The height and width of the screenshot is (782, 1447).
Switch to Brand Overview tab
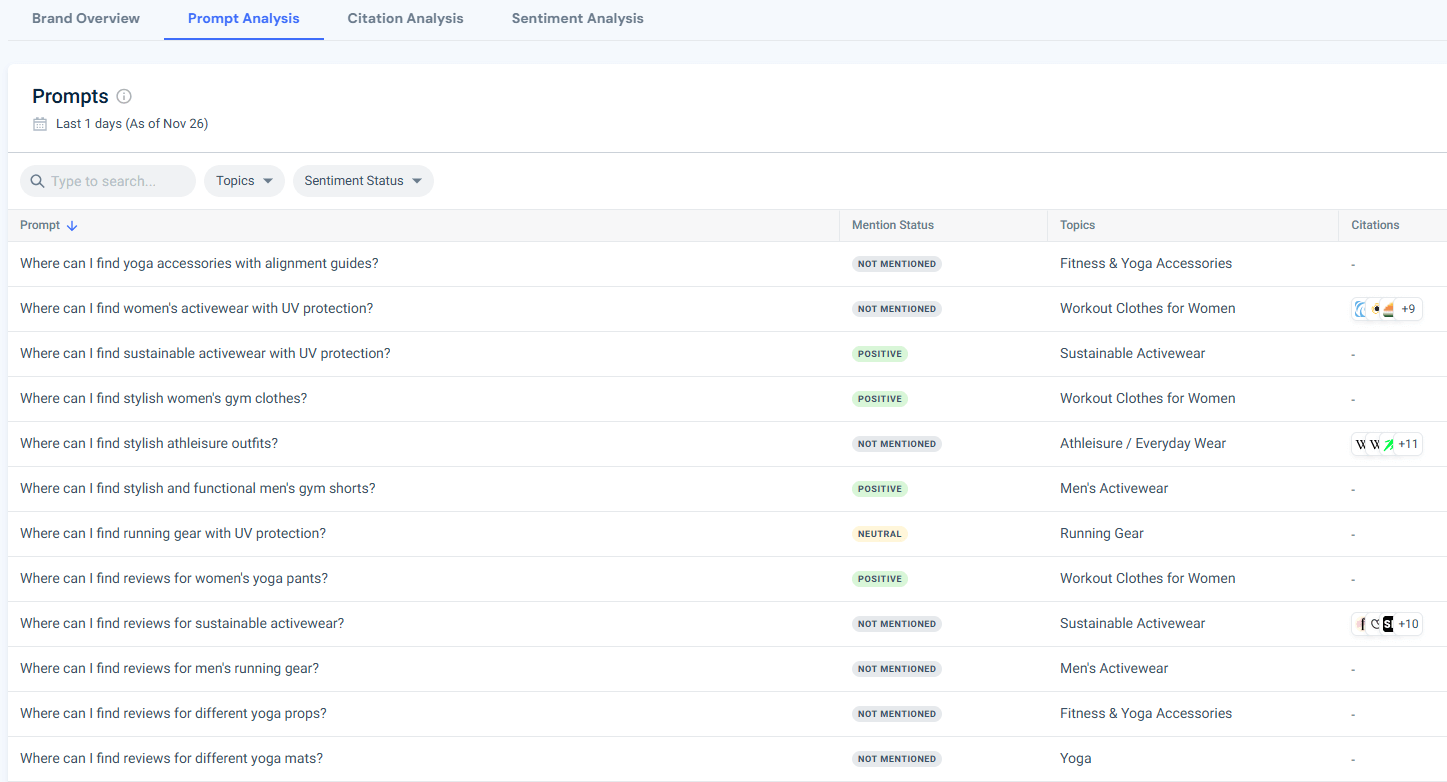tap(86, 18)
